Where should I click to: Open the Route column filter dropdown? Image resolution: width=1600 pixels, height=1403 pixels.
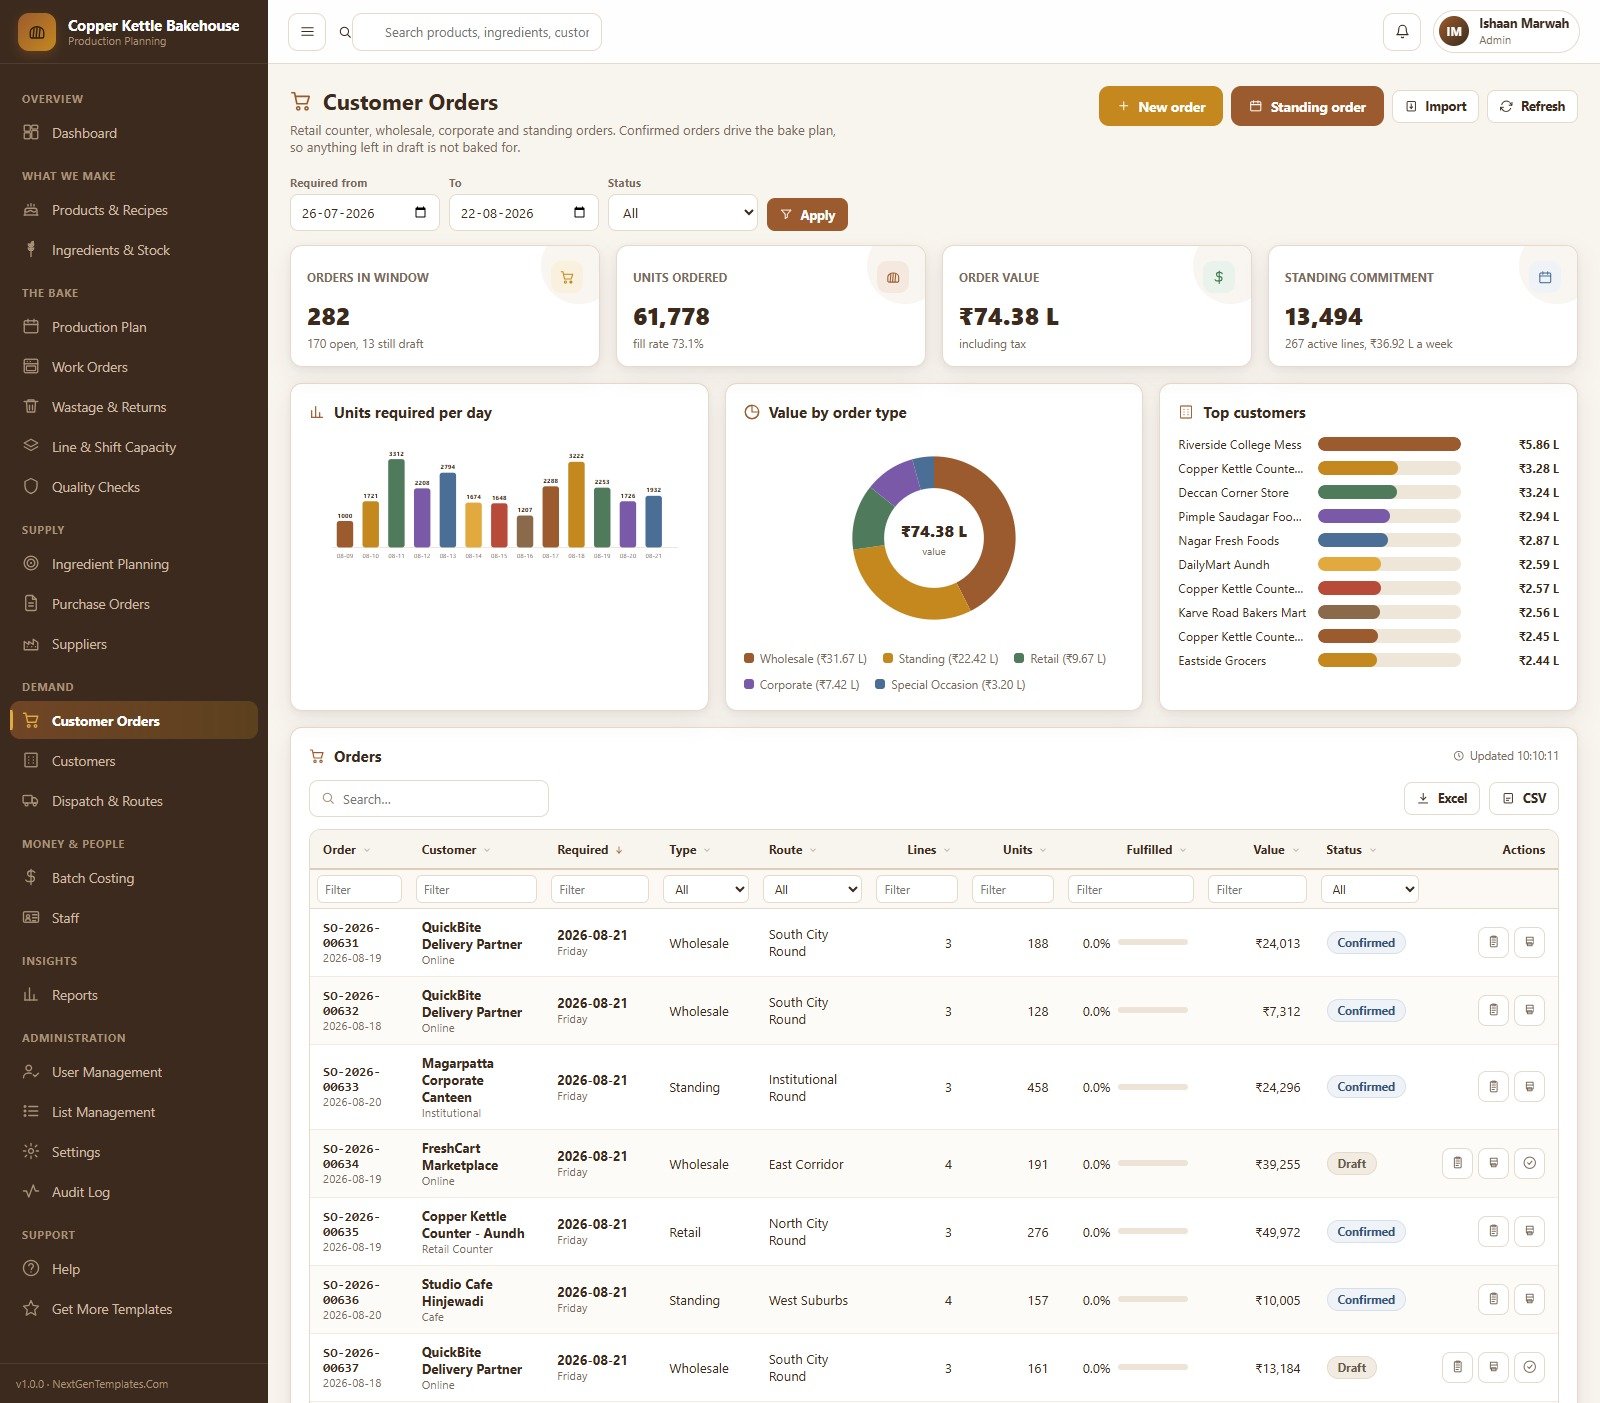pos(813,889)
